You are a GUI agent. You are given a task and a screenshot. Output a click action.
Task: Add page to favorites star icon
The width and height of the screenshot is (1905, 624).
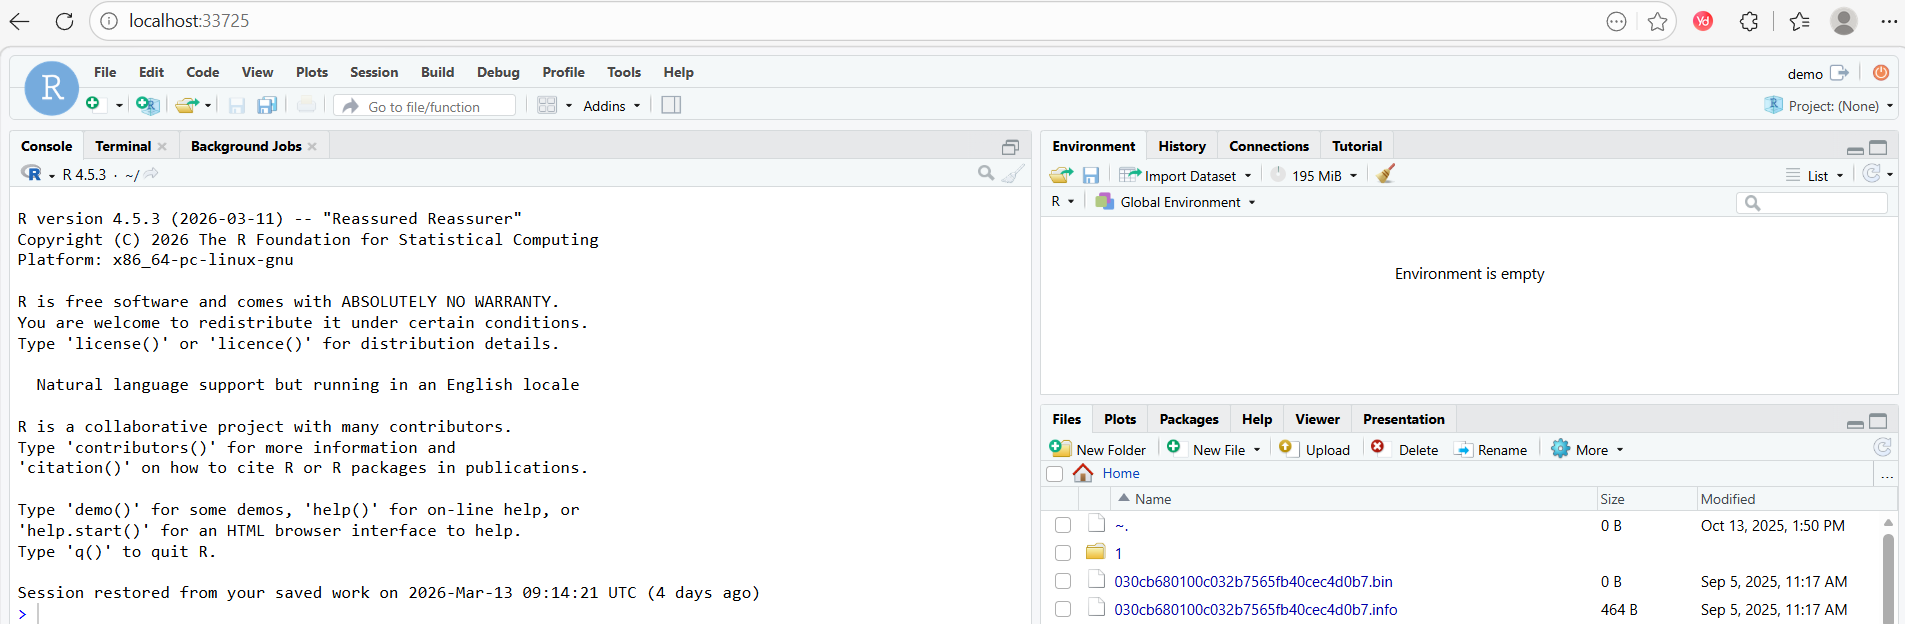1657,21
